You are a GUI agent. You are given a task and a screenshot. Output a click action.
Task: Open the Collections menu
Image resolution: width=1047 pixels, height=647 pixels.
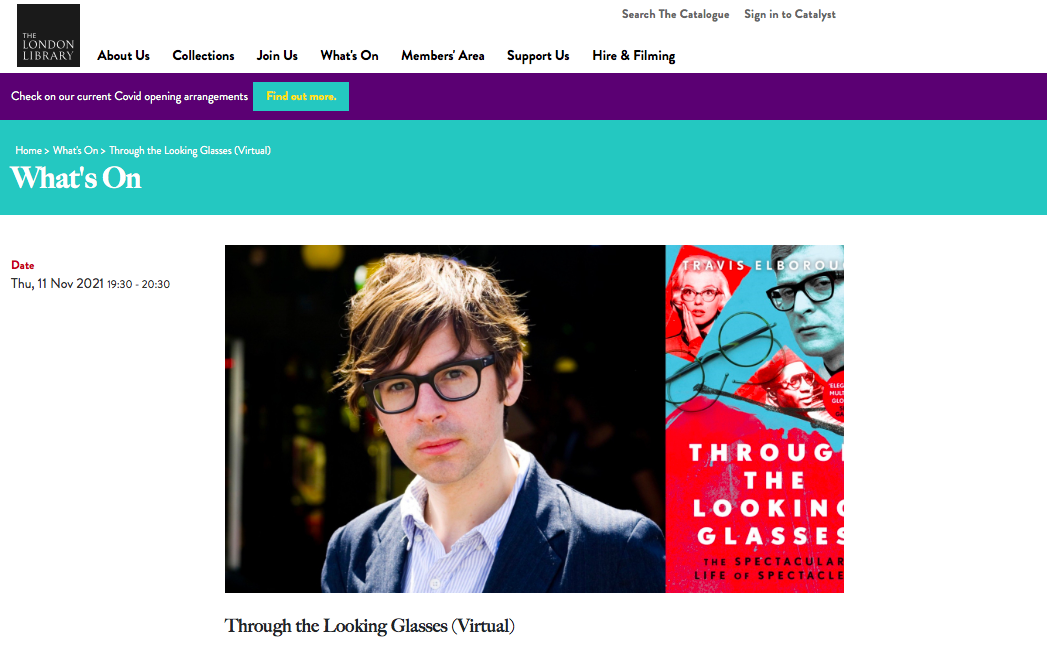[203, 55]
